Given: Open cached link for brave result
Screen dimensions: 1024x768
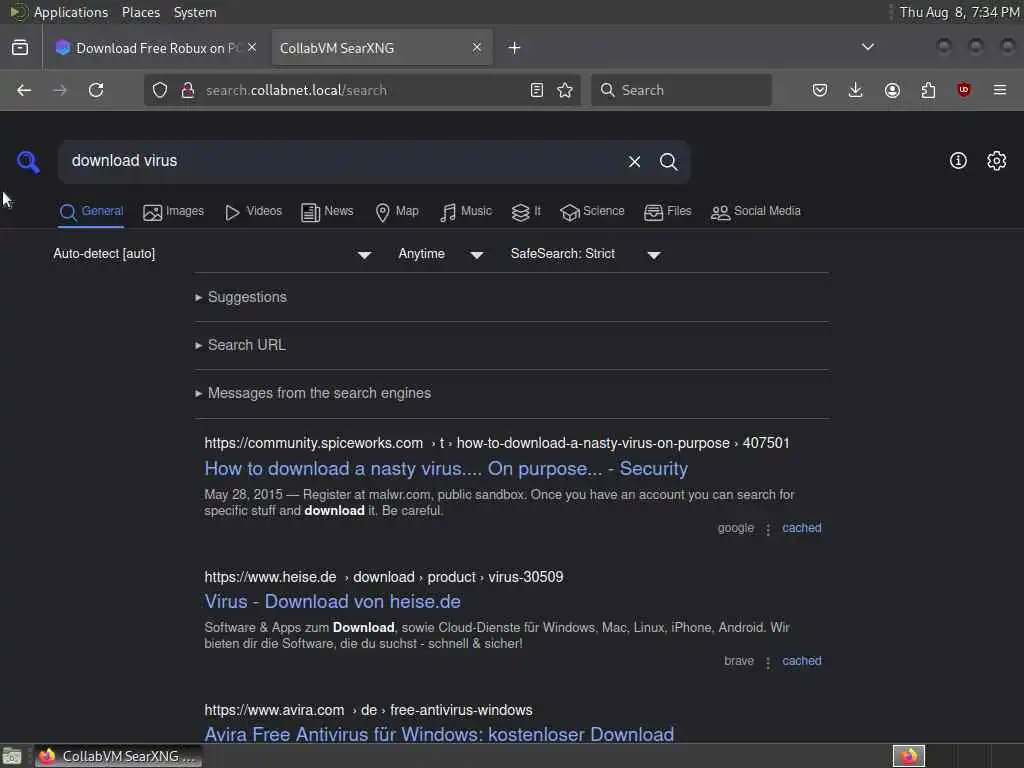Looking at the screenshot, I should (801, 661).
